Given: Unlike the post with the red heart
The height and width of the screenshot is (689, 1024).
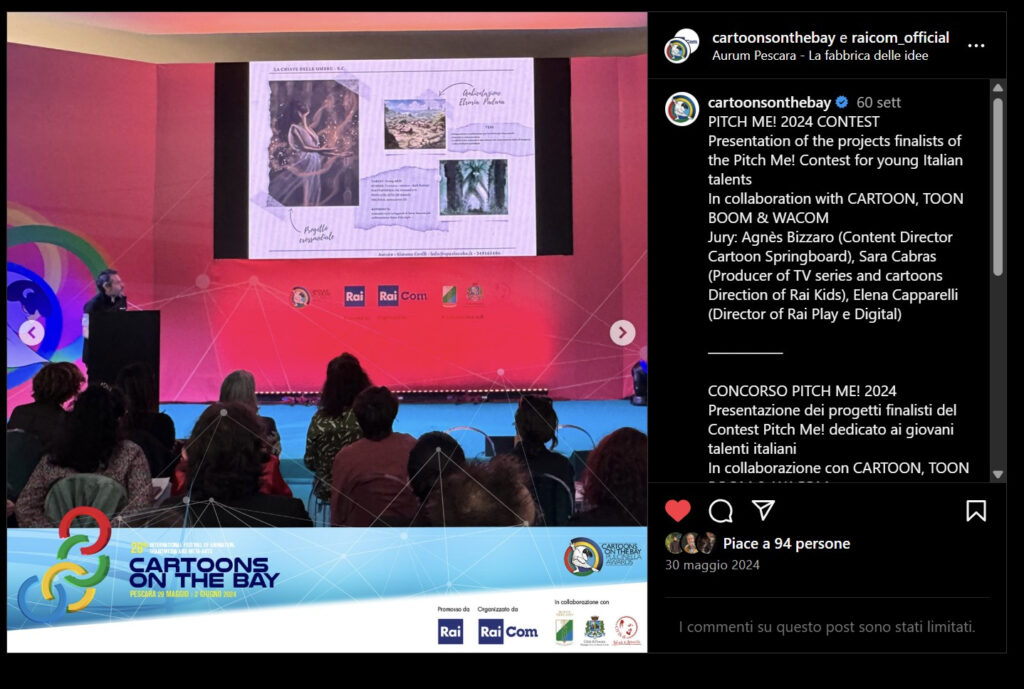Looking at the screenshot, I should (678, 511).
